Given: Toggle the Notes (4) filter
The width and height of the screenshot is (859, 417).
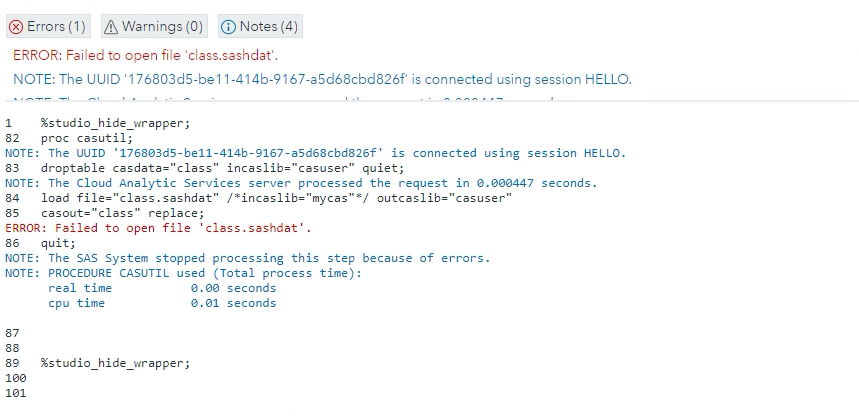Looking at the screenshot, I should (x=259, y=26).
